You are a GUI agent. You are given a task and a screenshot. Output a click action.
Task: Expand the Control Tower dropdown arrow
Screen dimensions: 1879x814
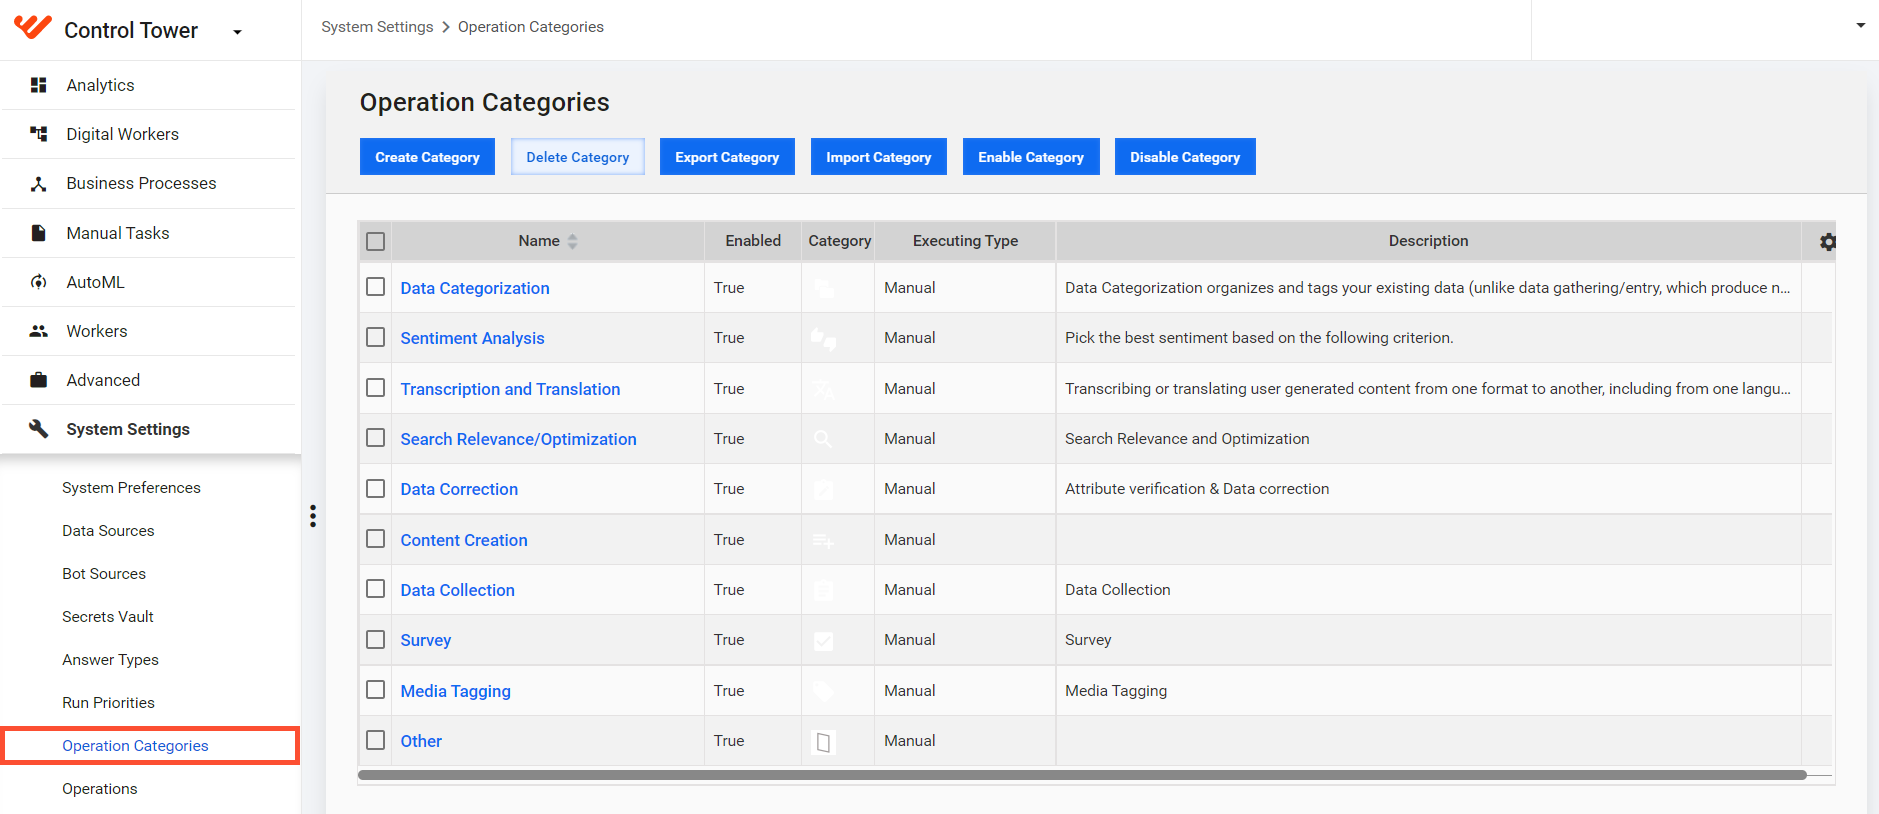click(x=237, y=32)
